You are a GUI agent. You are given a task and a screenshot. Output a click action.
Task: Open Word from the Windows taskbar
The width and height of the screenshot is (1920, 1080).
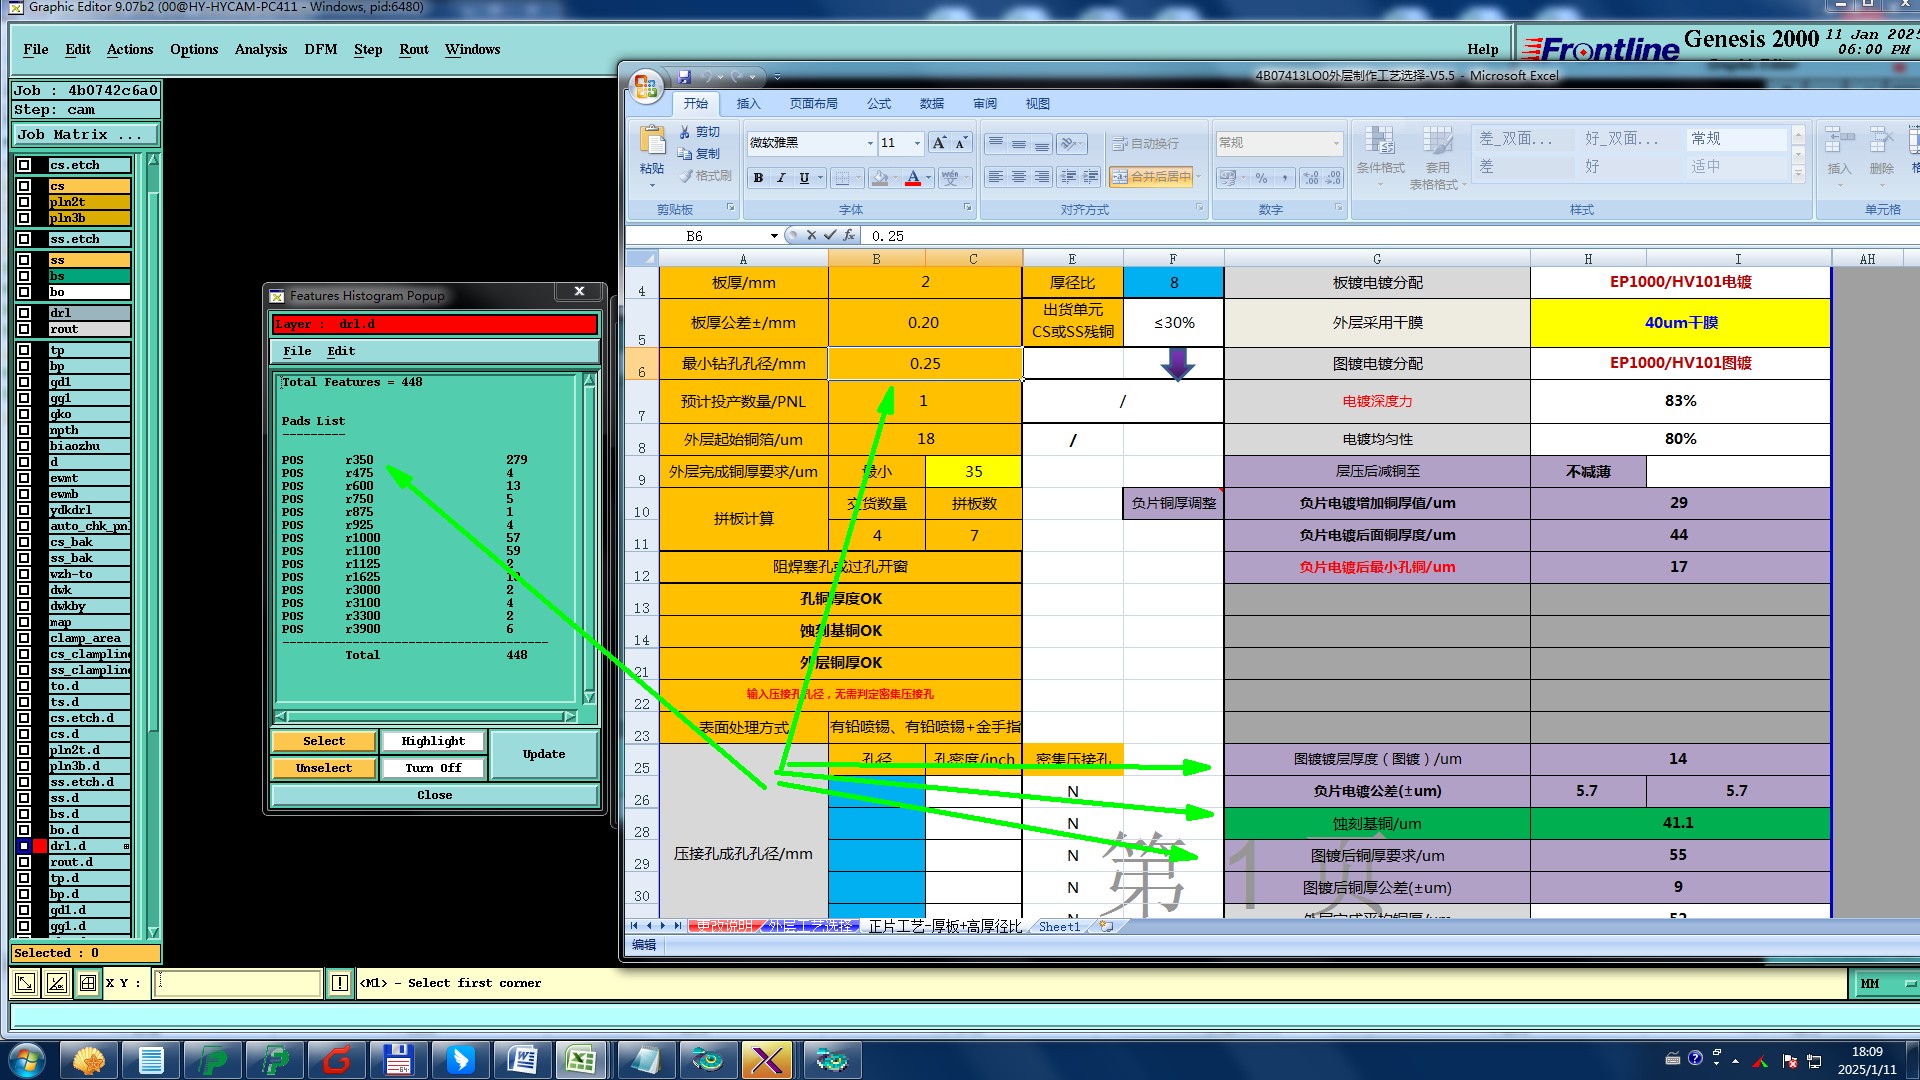[523, 1060]
